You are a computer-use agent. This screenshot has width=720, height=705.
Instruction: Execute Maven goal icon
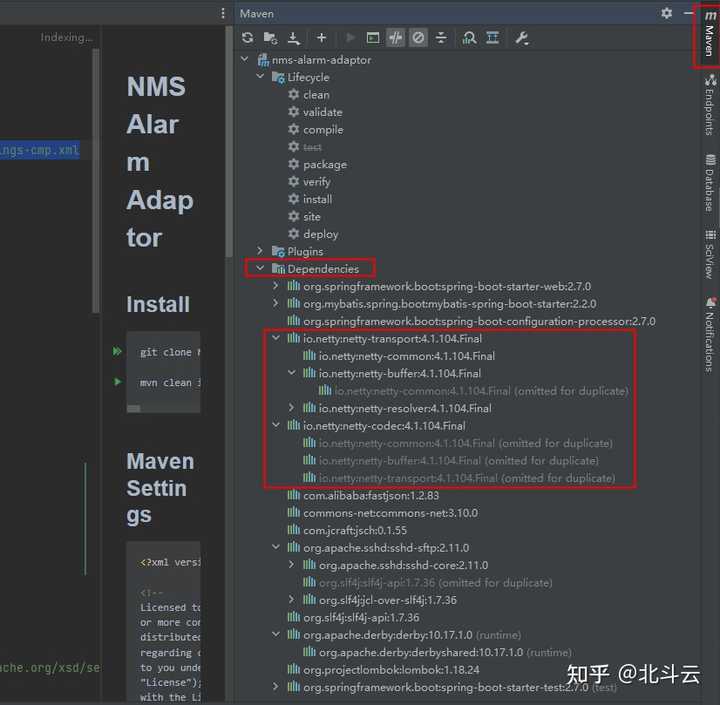[x=373, y=38]
